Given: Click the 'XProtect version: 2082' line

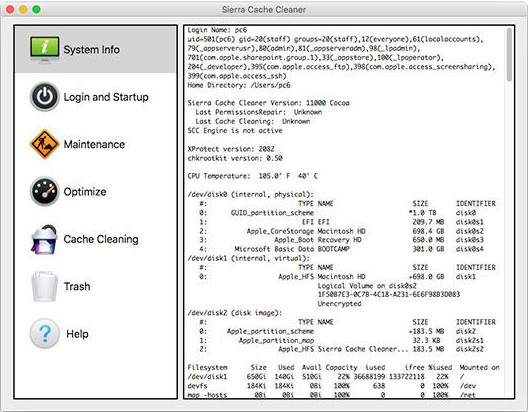Looking at the screenshot, I should [231, 149].
